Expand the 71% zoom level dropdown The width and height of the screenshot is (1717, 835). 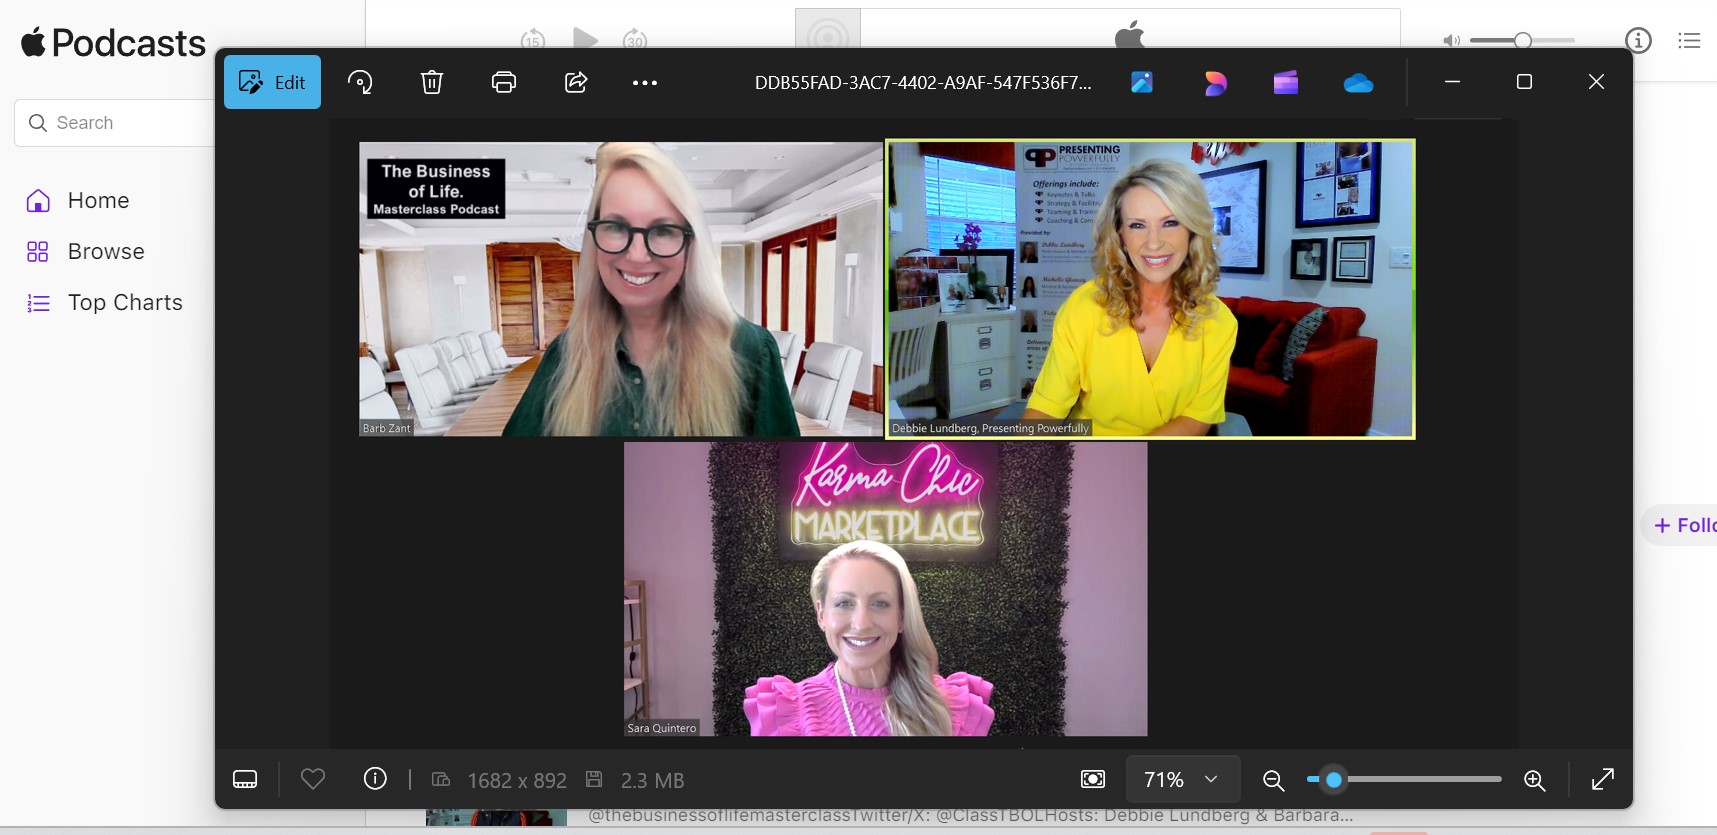[x=1183, y=779]
